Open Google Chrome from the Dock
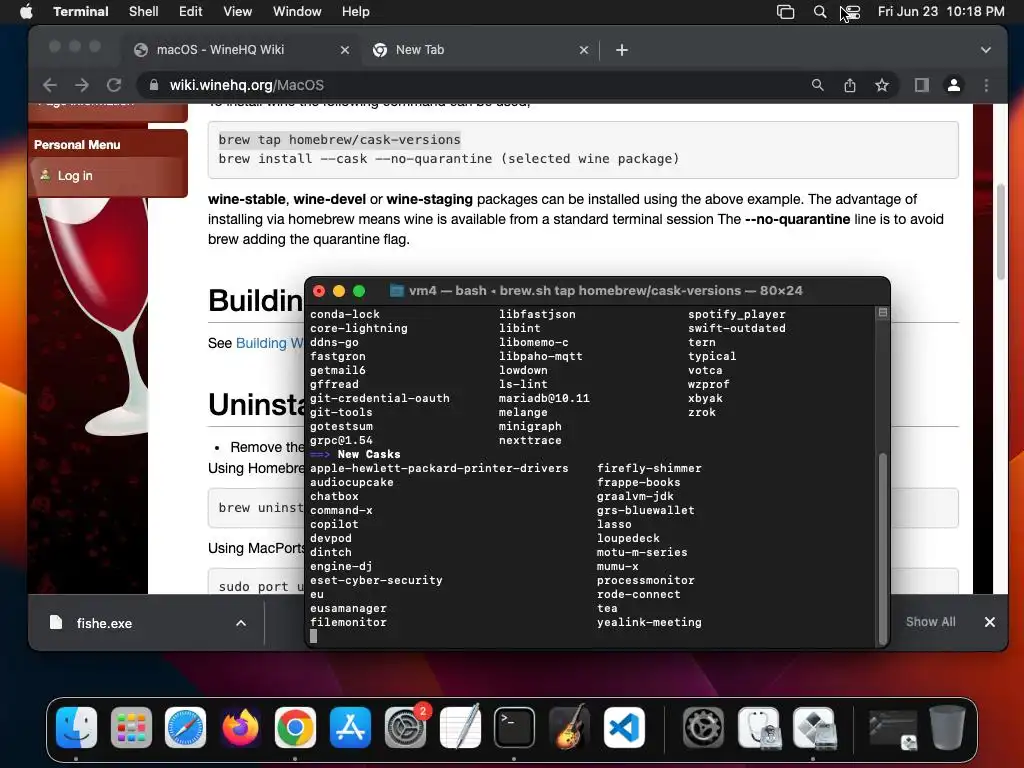 pyautogui.click(x=295, y=728)
